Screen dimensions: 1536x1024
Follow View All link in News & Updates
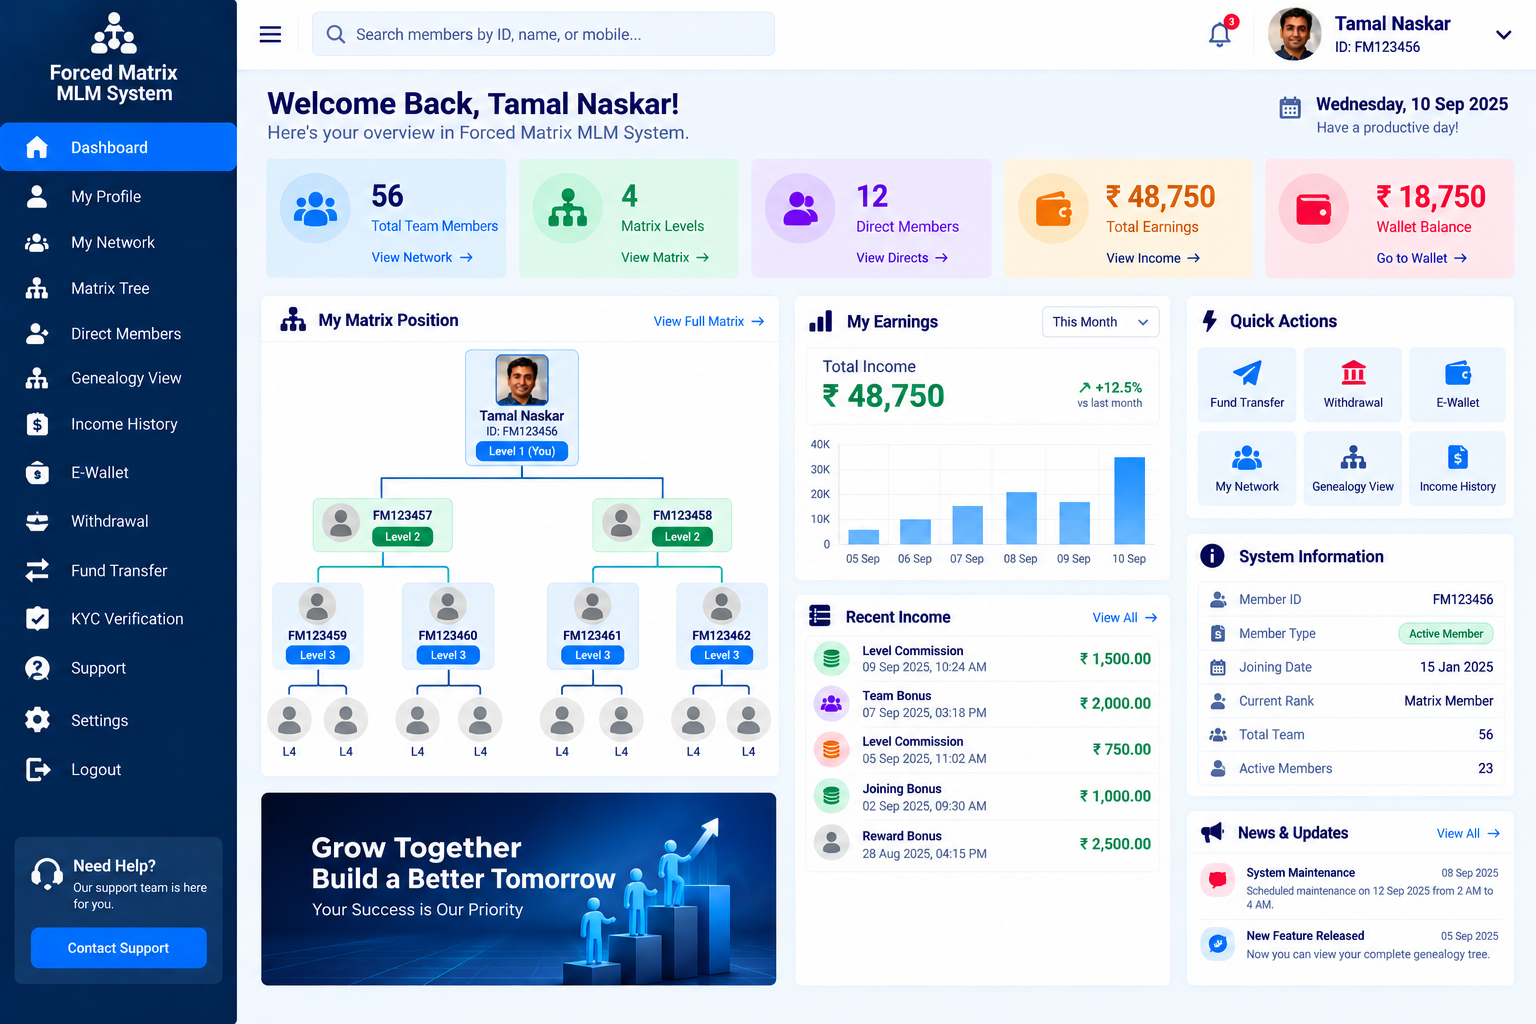(x=1468, y=833)
